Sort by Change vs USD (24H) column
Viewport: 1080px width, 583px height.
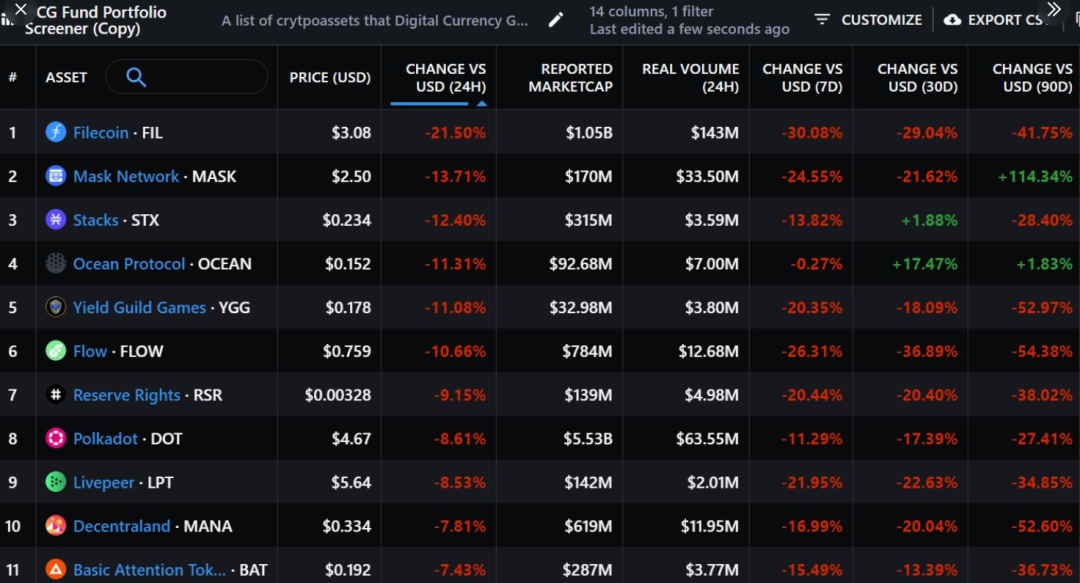tap(446, 77)
